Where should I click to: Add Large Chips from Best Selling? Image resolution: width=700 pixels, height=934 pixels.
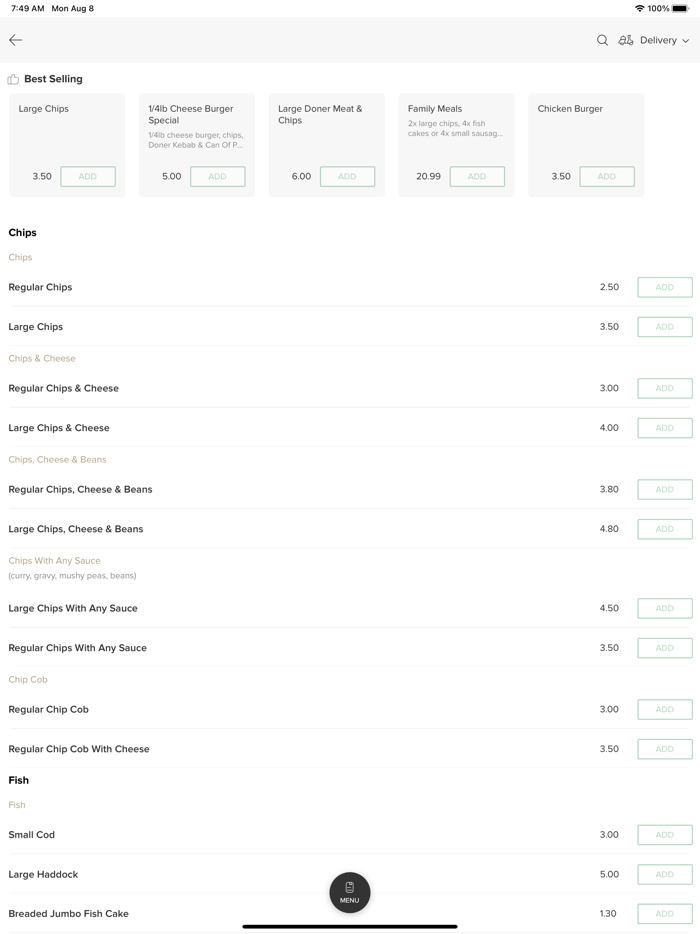[x=88, y=177]
